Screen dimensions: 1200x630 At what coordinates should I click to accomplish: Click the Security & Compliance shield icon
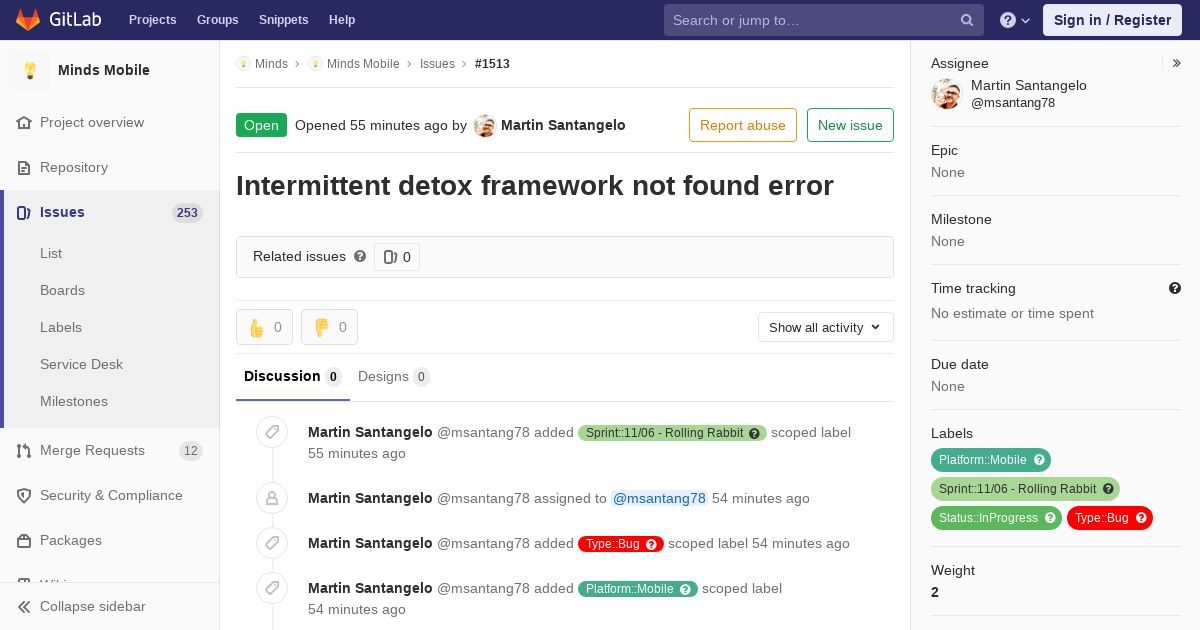(x=24, y=496)
